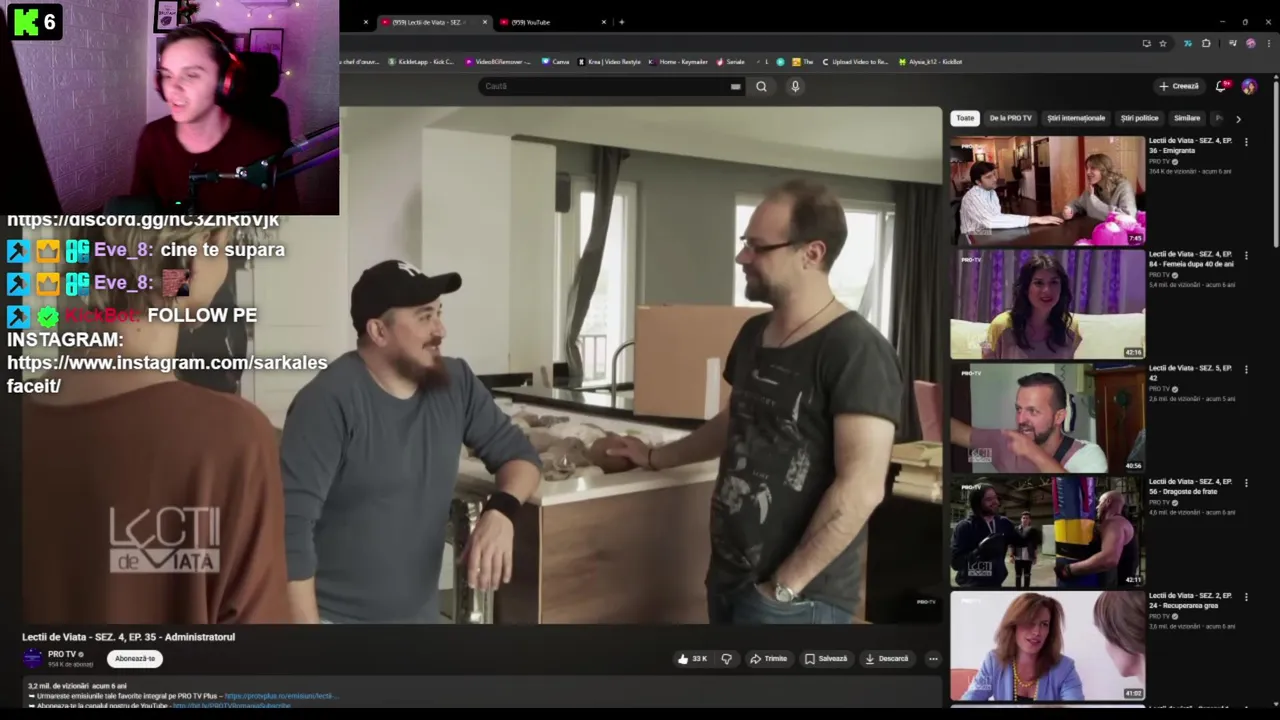Bookmark this page with the star icon
The image size is (1280, 720).
point(1163,43)
